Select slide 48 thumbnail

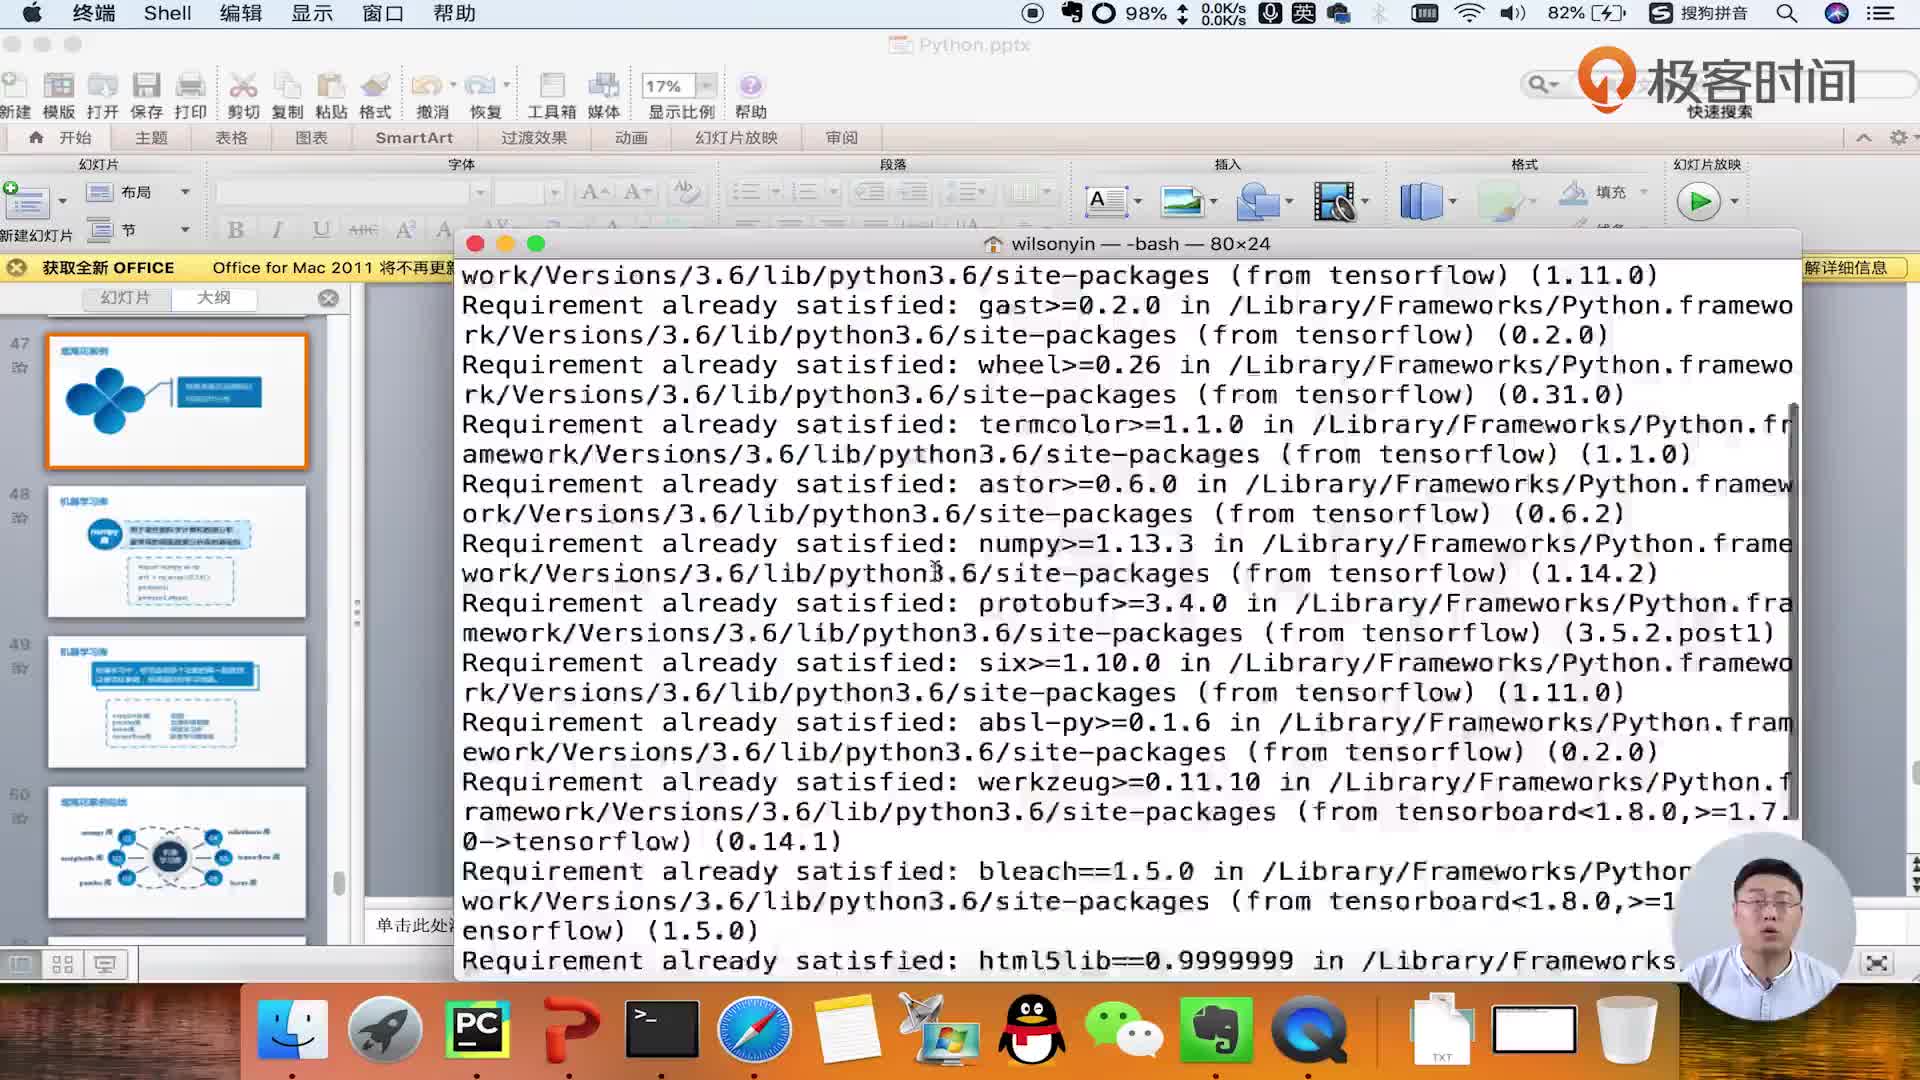pos(177,552)
